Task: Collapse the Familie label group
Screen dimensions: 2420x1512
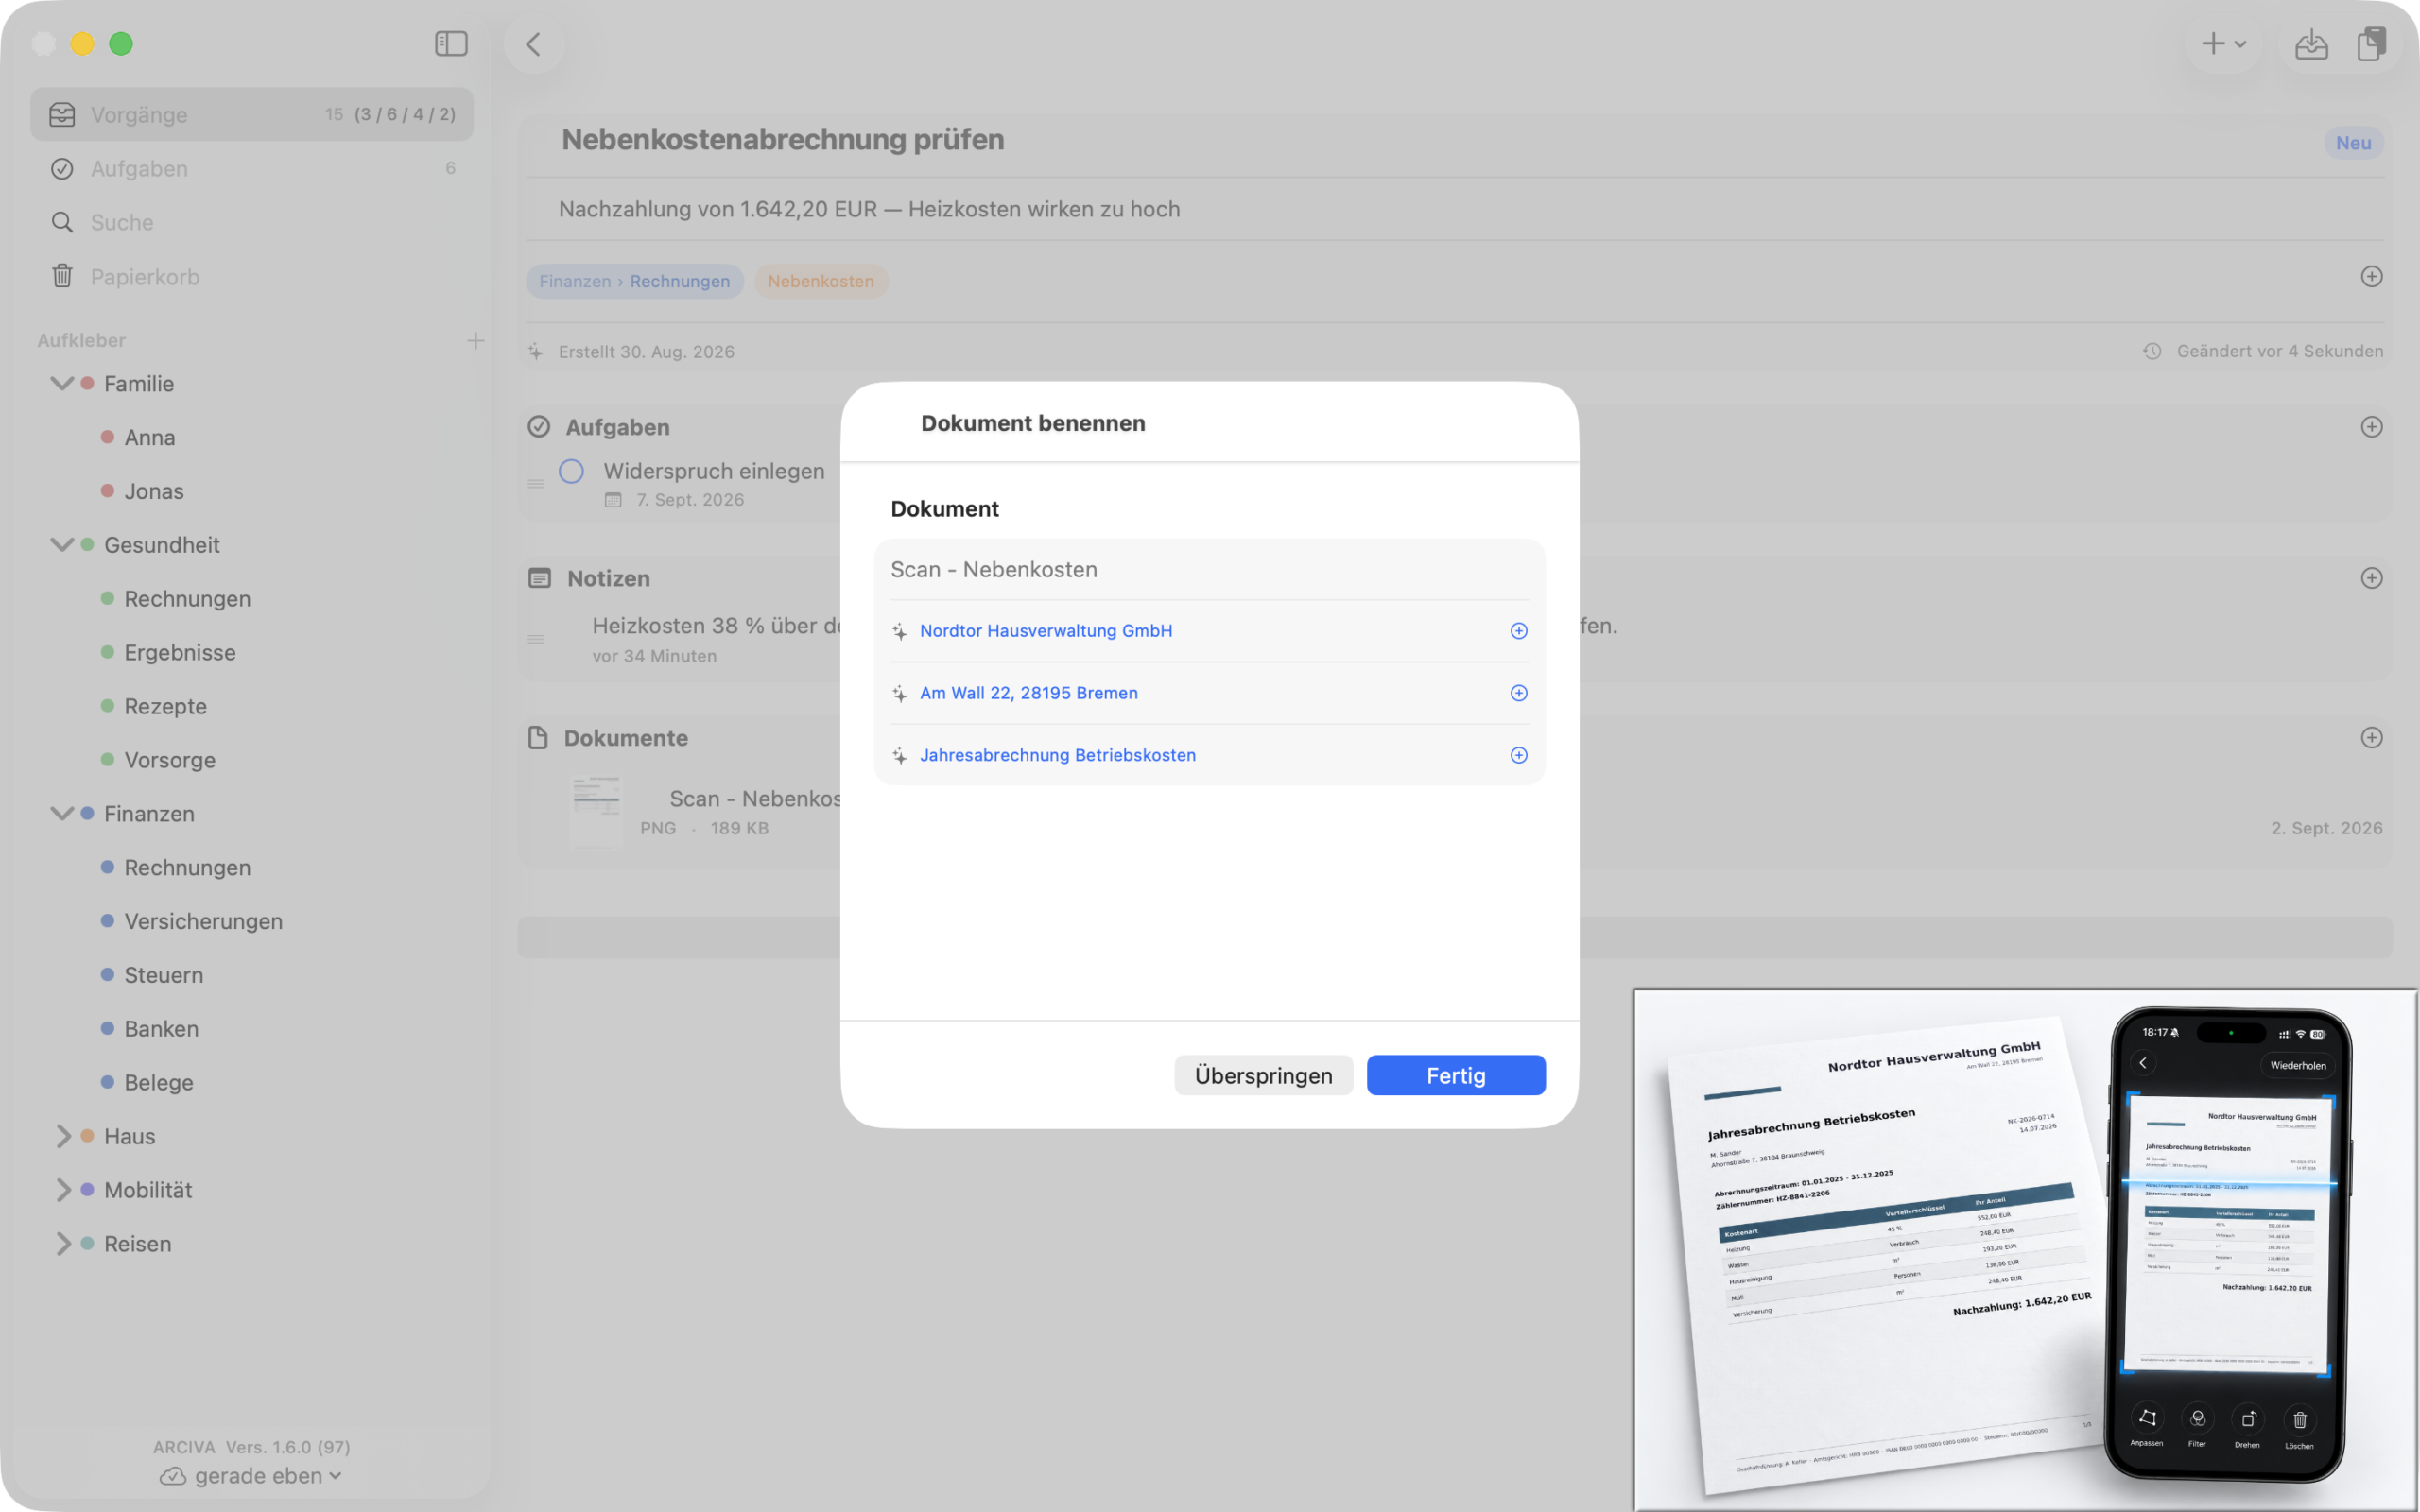Action: tap(62, 384)
